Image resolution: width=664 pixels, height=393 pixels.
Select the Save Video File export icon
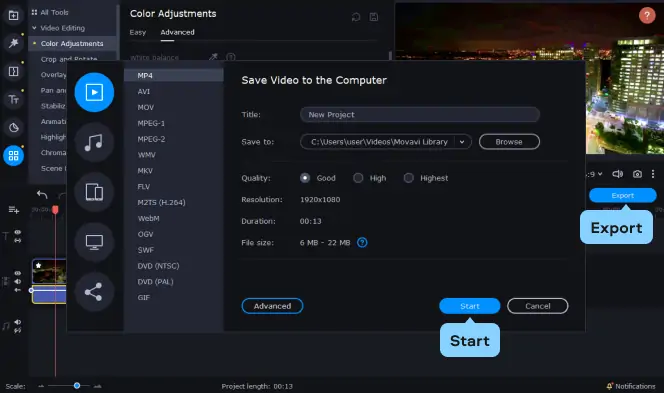[x=94, y=92]
